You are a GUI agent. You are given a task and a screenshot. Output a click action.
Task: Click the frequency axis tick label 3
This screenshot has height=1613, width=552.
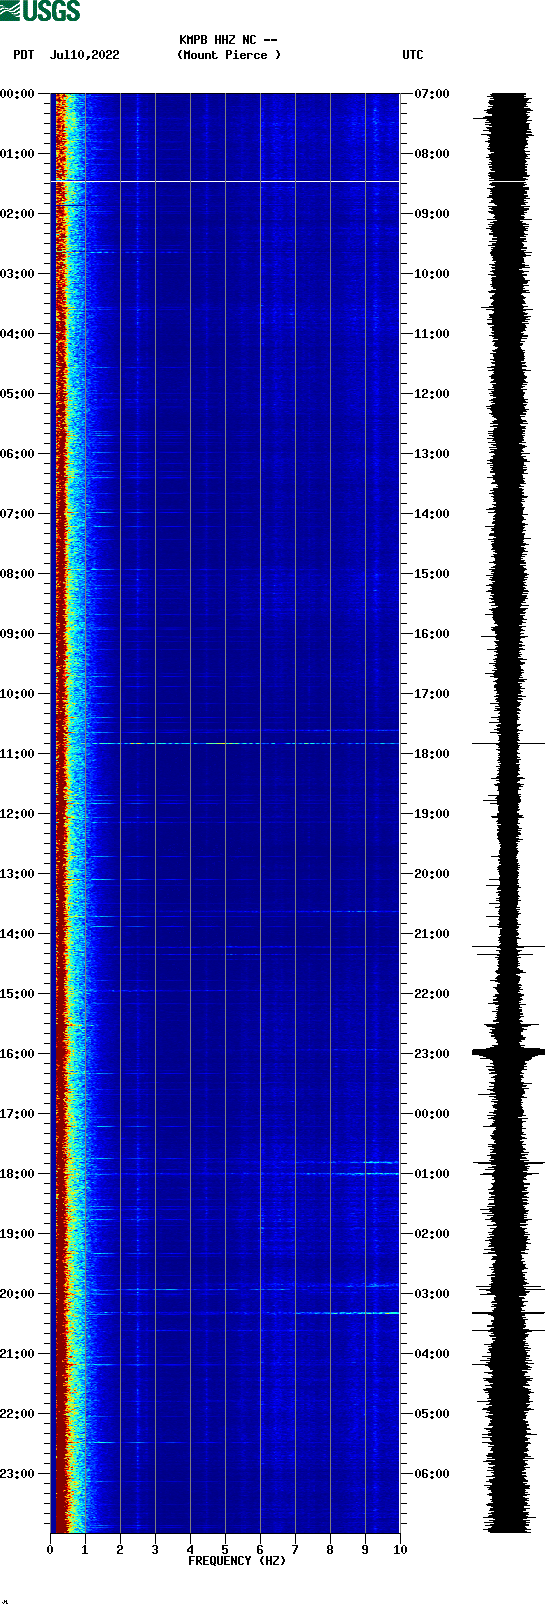pyautogui.click(x=155, y=1550)
